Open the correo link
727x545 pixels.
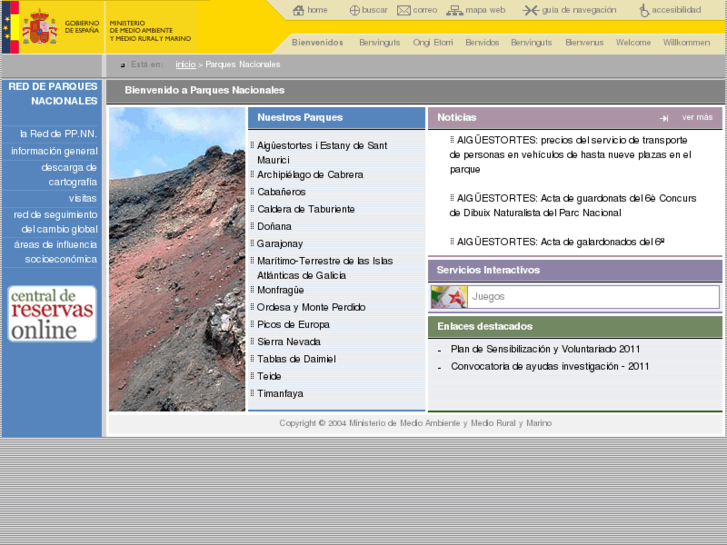click(x=425, y=10)
